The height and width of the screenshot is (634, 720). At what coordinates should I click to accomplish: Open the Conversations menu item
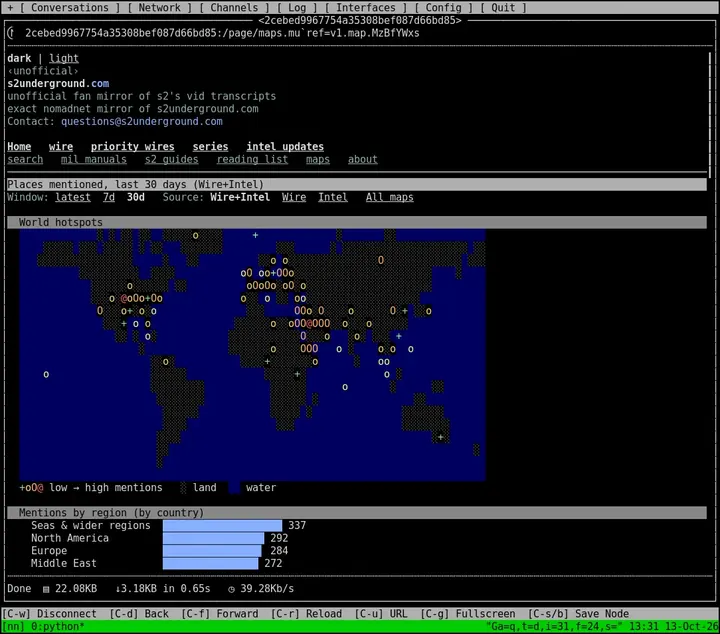click(x=70, y=7)
